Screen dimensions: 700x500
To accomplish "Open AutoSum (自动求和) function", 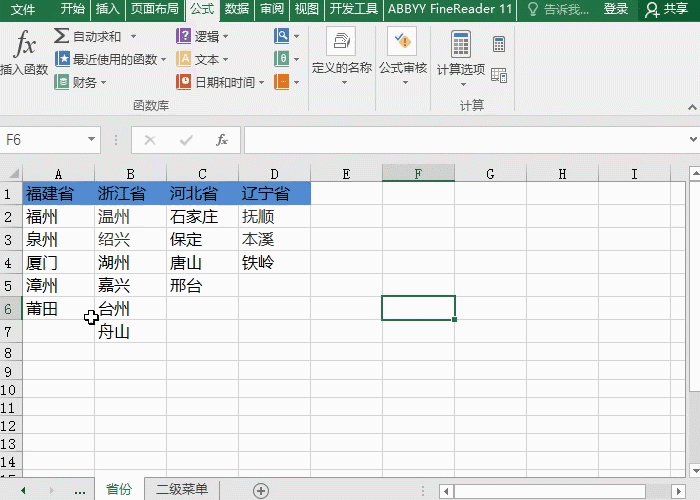I will 88,36.
